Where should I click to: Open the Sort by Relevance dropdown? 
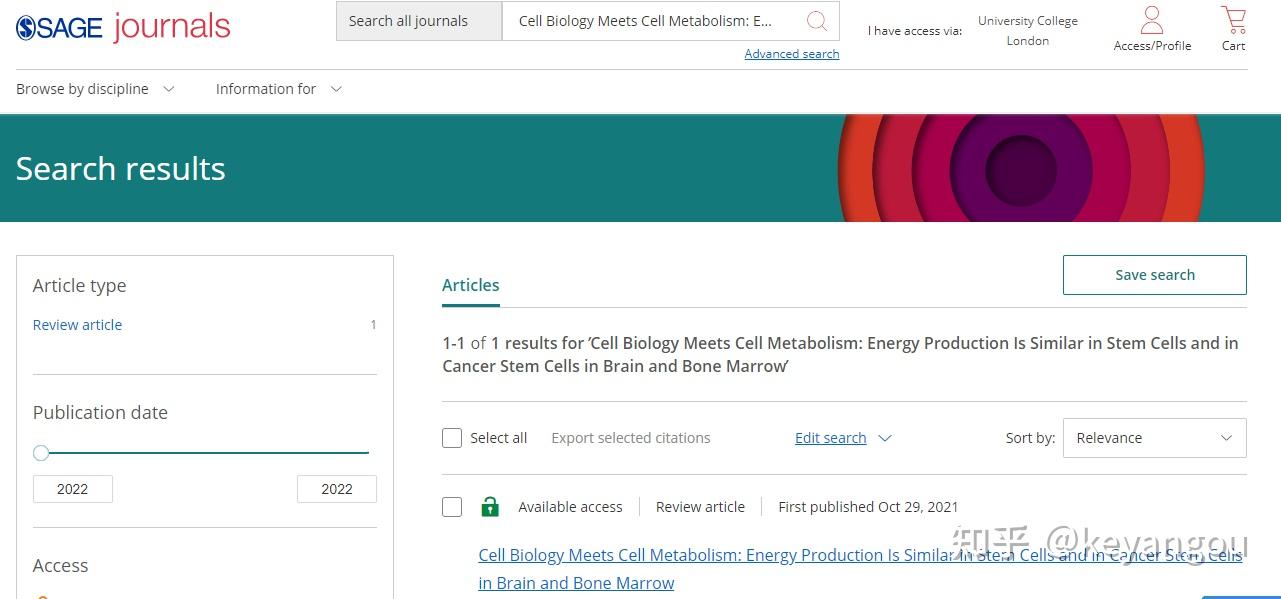point(1154,438)
